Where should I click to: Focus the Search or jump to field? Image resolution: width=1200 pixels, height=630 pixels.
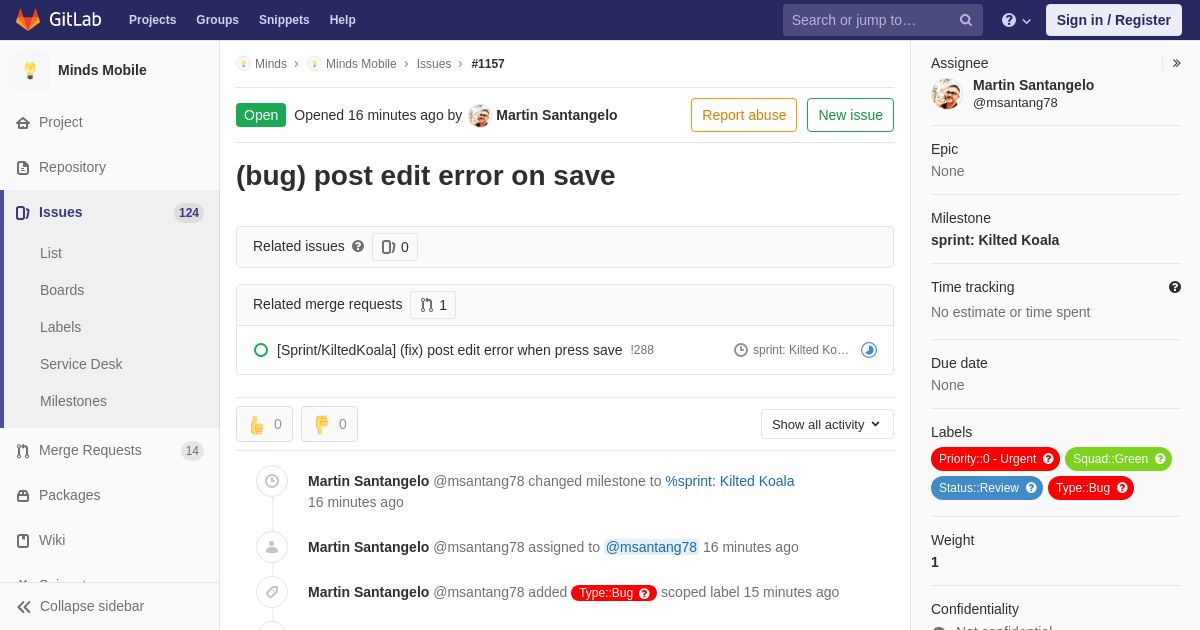pyautogui.click(x=883, y=20)
